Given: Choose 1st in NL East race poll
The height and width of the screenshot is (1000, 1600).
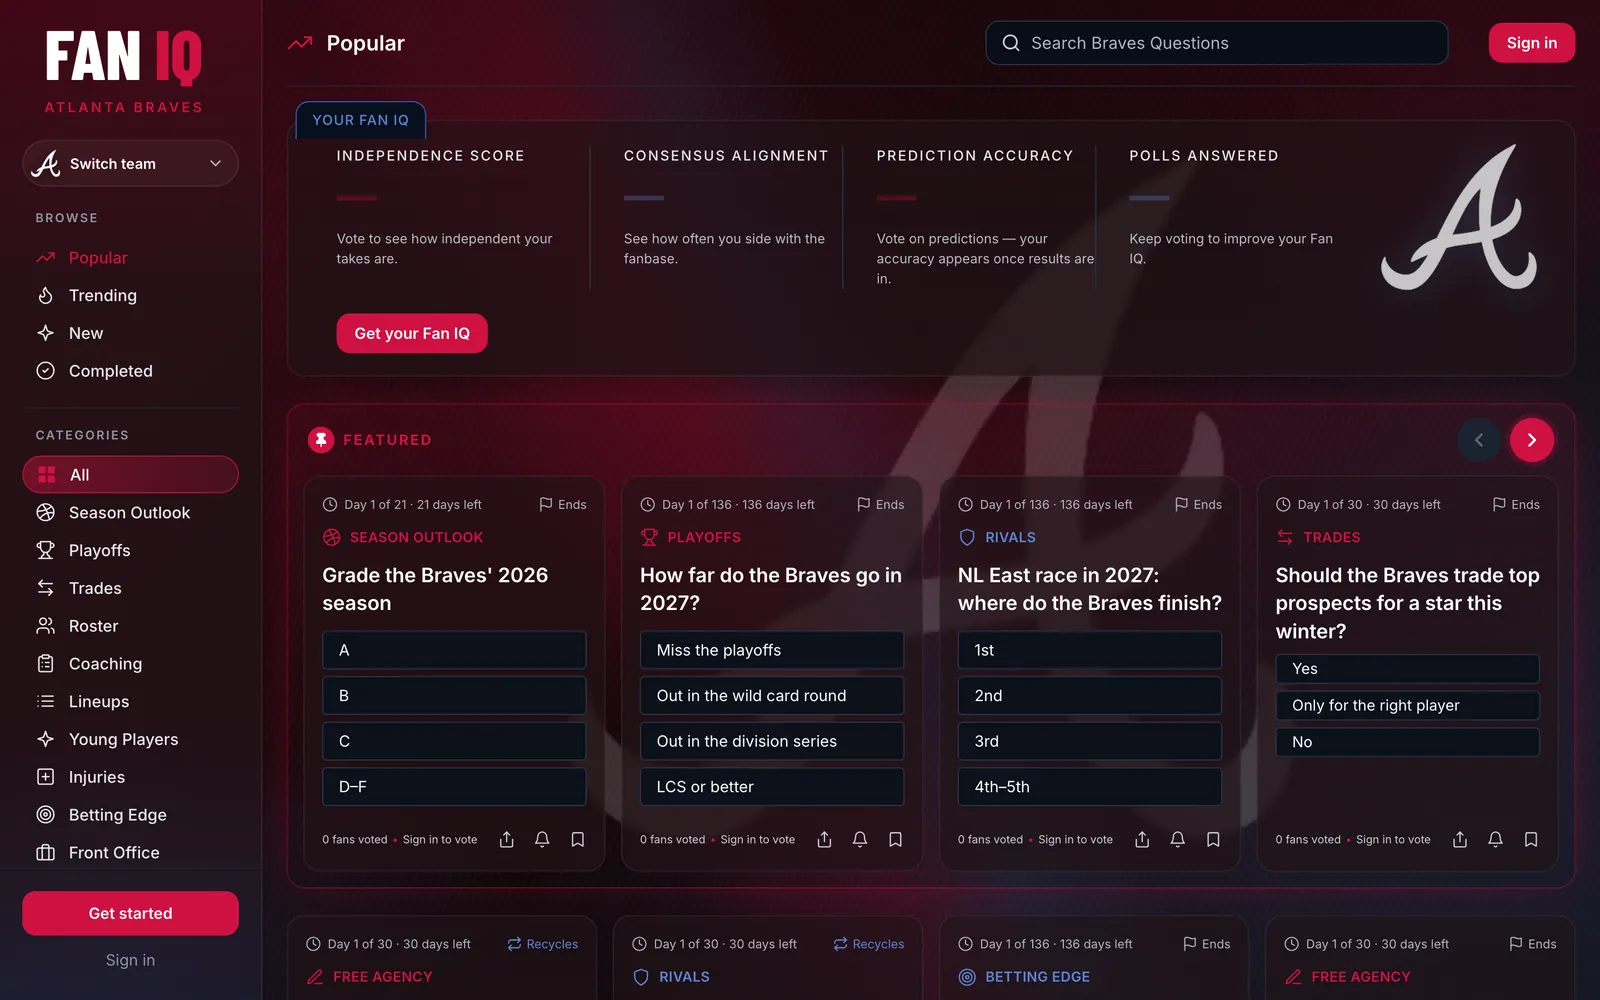Looking at the screenshot, I should [x=1090, y=650].
